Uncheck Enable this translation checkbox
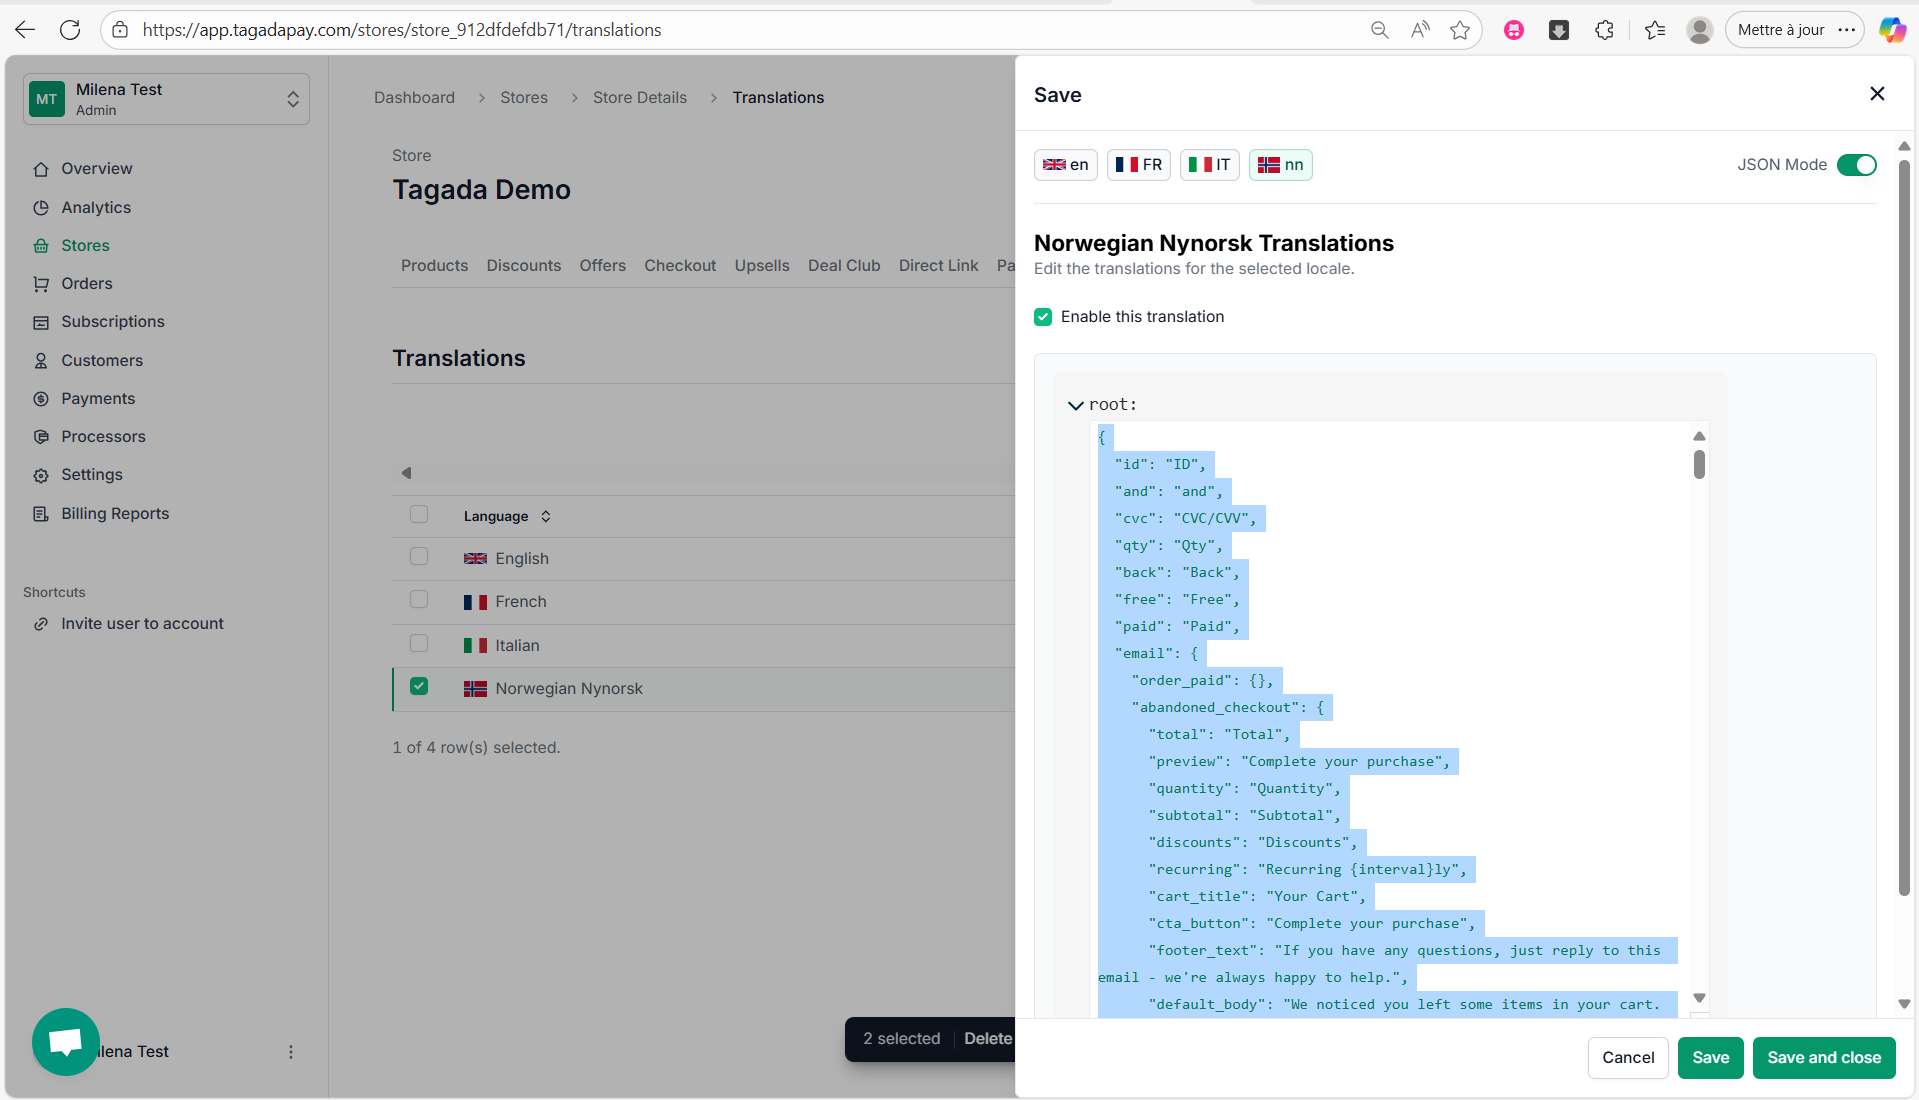The image size is (1919, 1100). click(1043, 317)
